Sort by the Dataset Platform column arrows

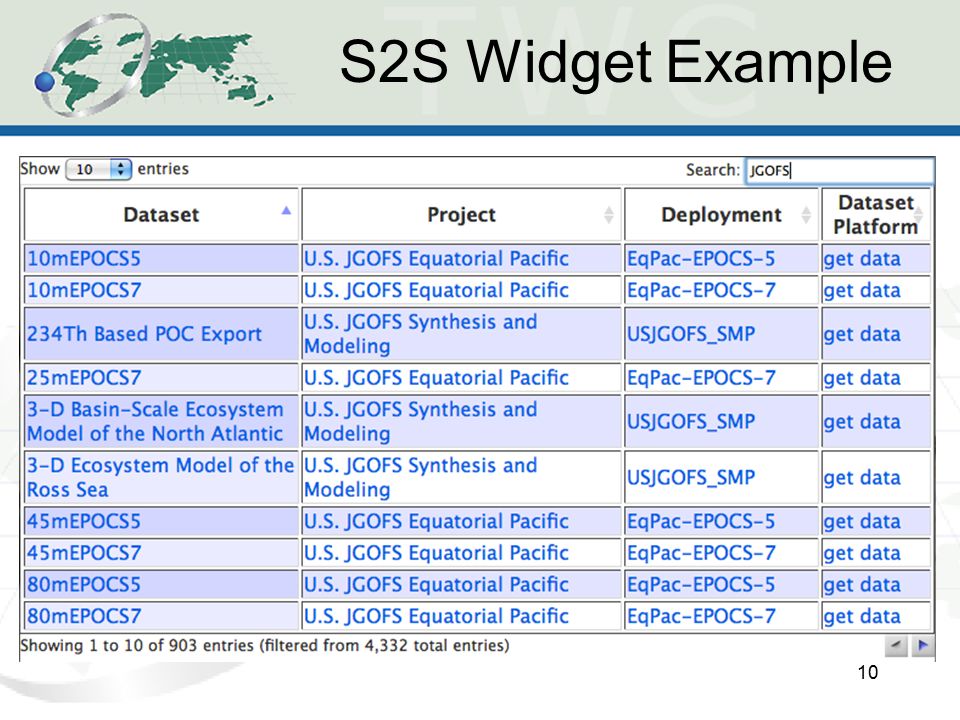(x=918, y=214)
